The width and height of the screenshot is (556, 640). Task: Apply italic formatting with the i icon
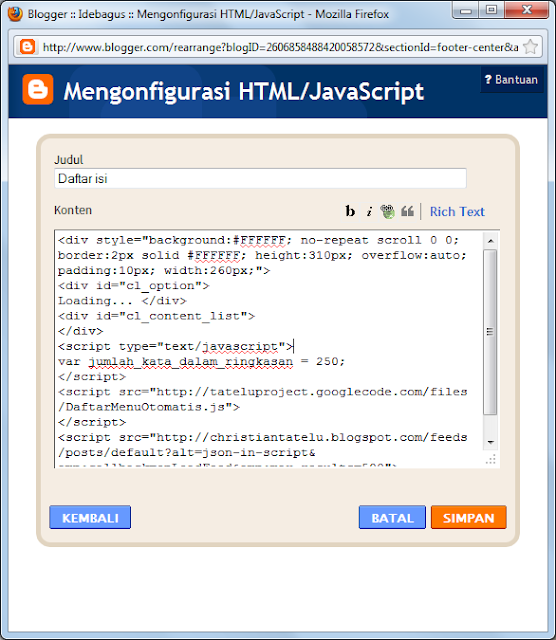pyautogui.click(x=369, y=211)
